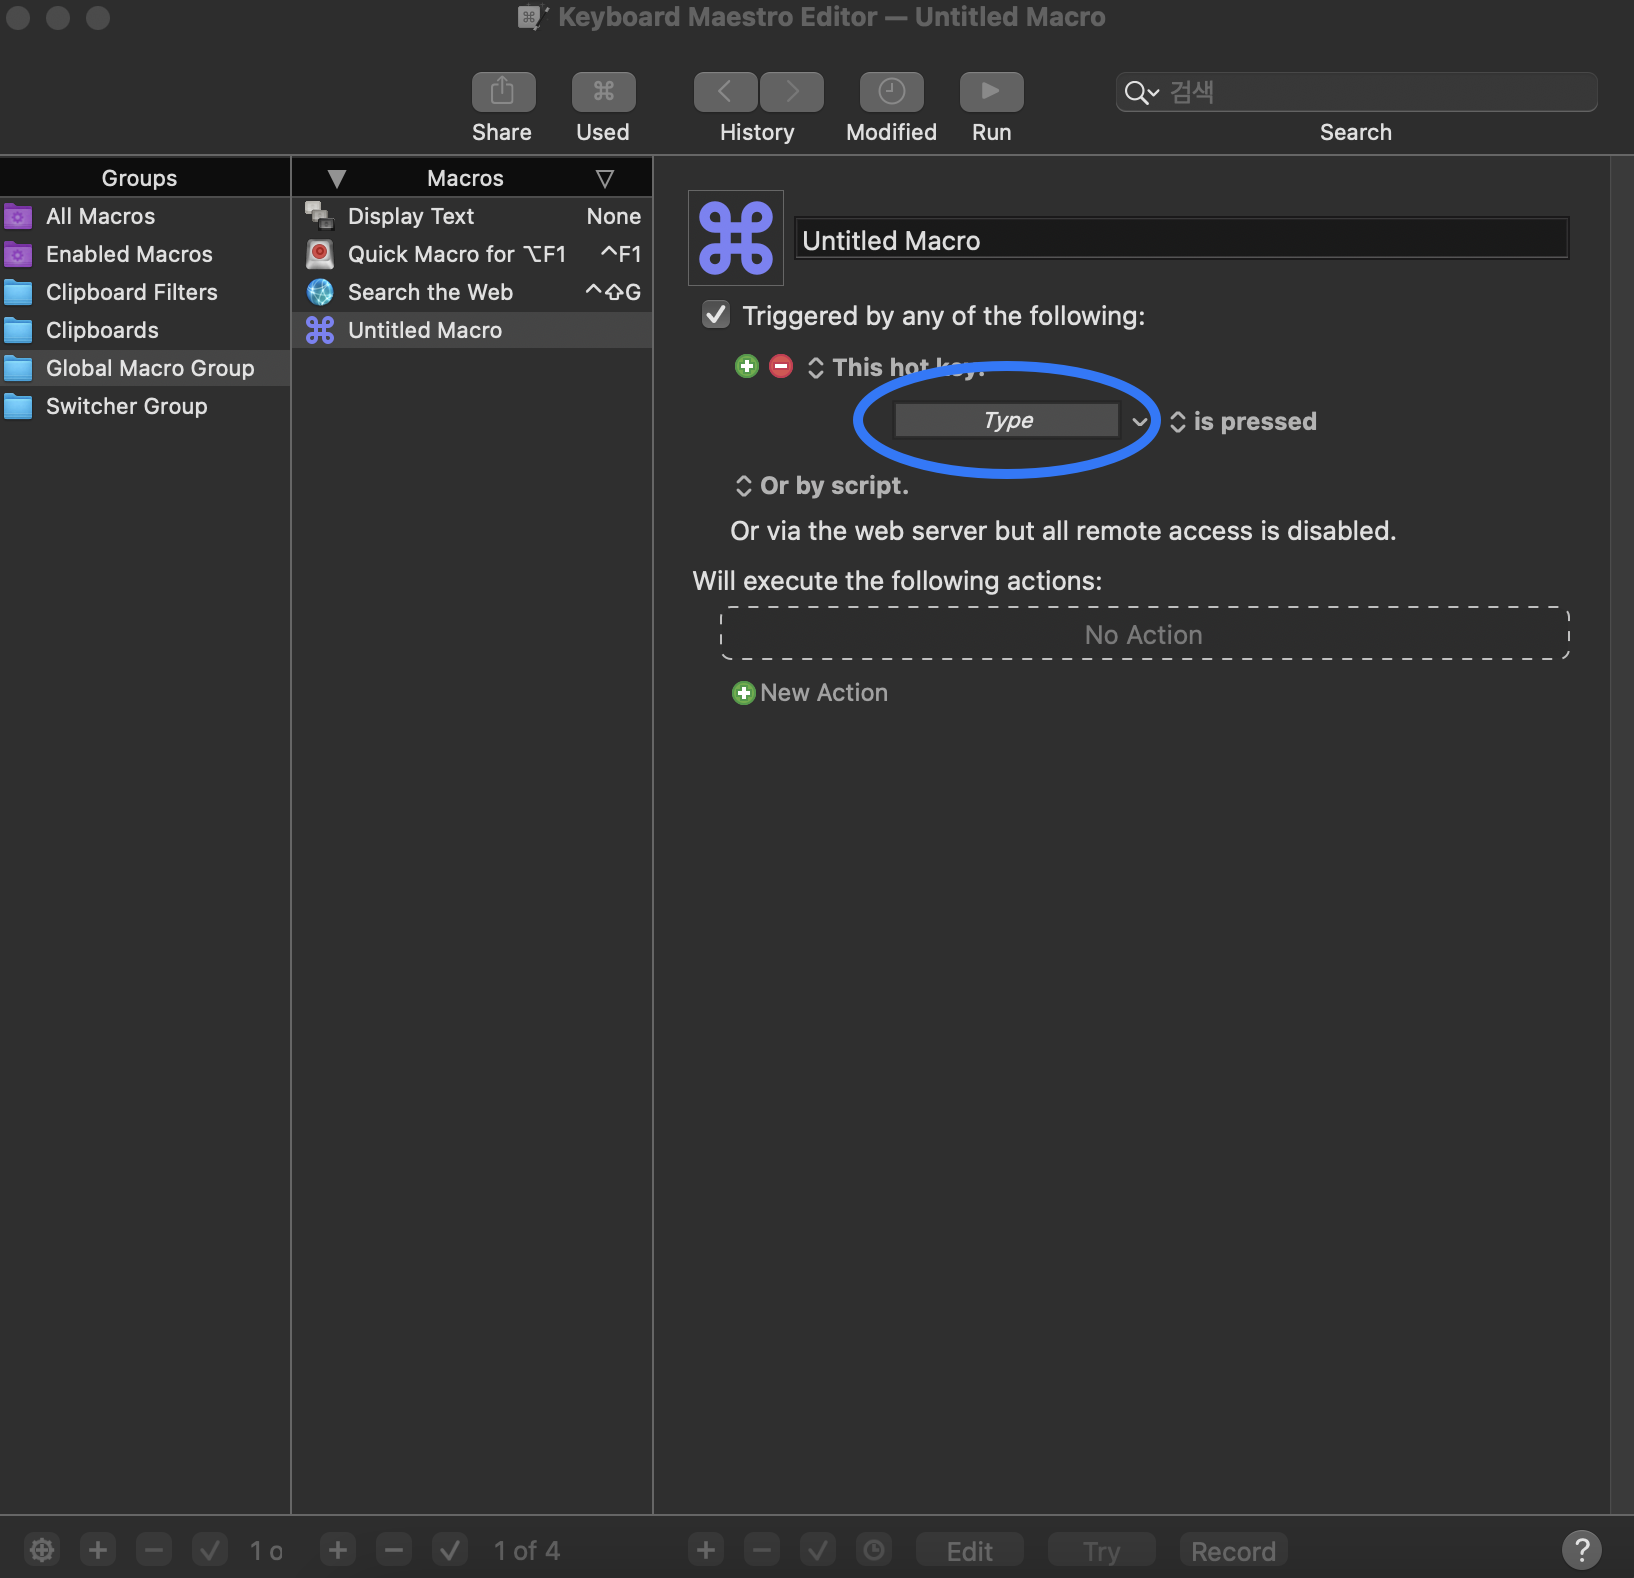1634x1578 pixels.
Task: Click the action timer clock button
Action: tap(874, 1550)
